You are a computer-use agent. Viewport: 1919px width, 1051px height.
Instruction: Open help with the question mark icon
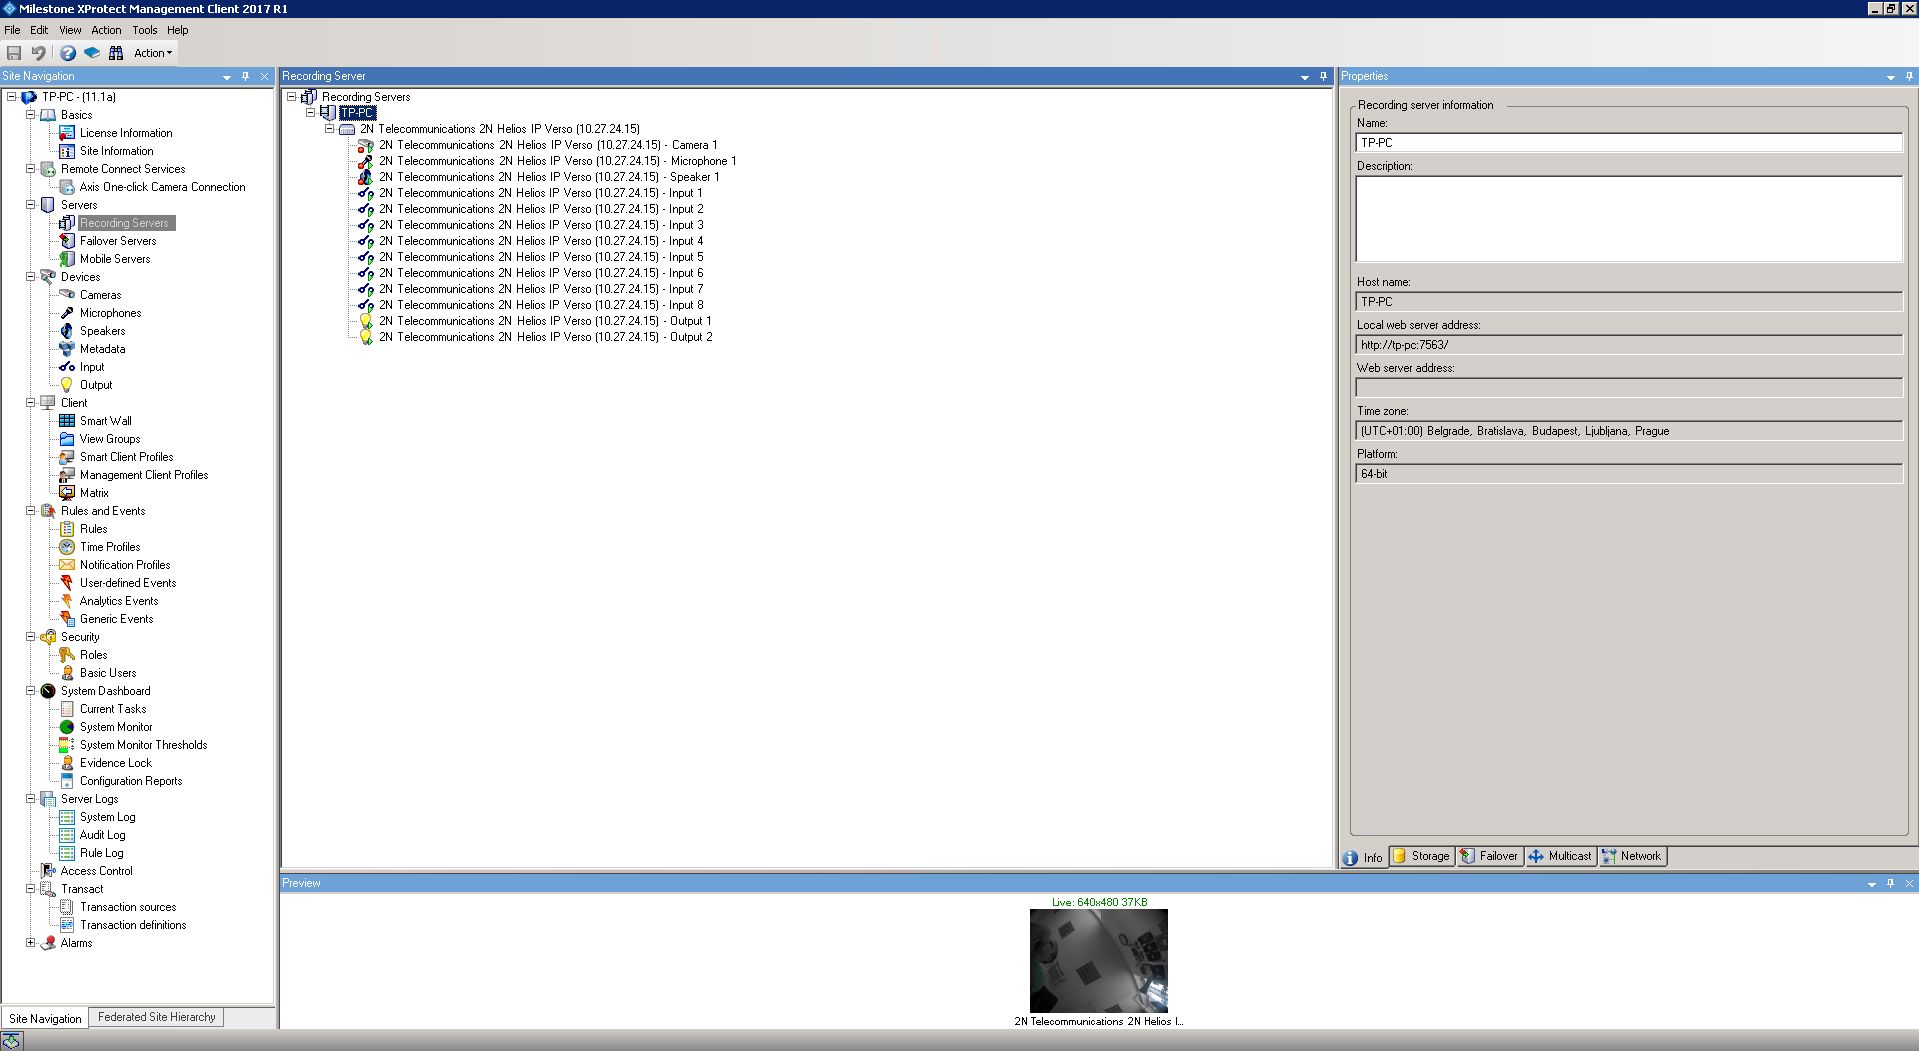click(68, 53)
